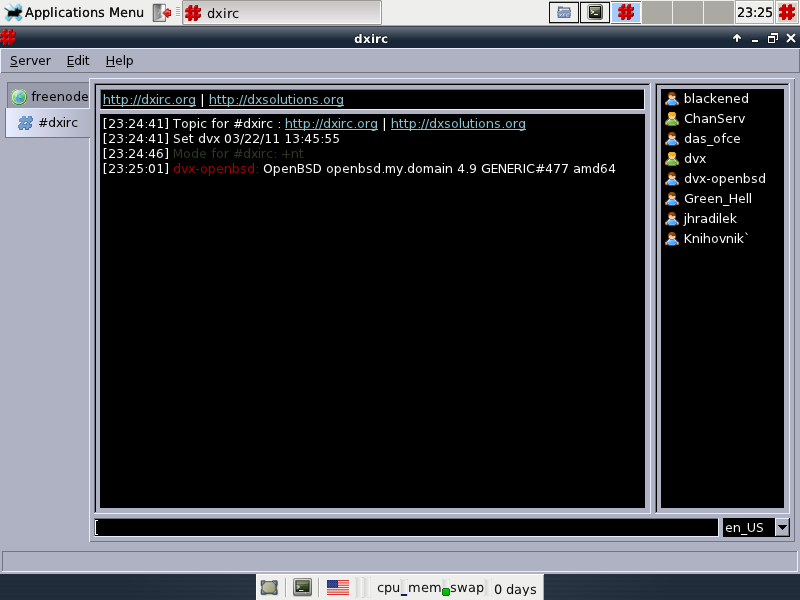
Task: Open the Edit menu
Action: pos(78,61)
